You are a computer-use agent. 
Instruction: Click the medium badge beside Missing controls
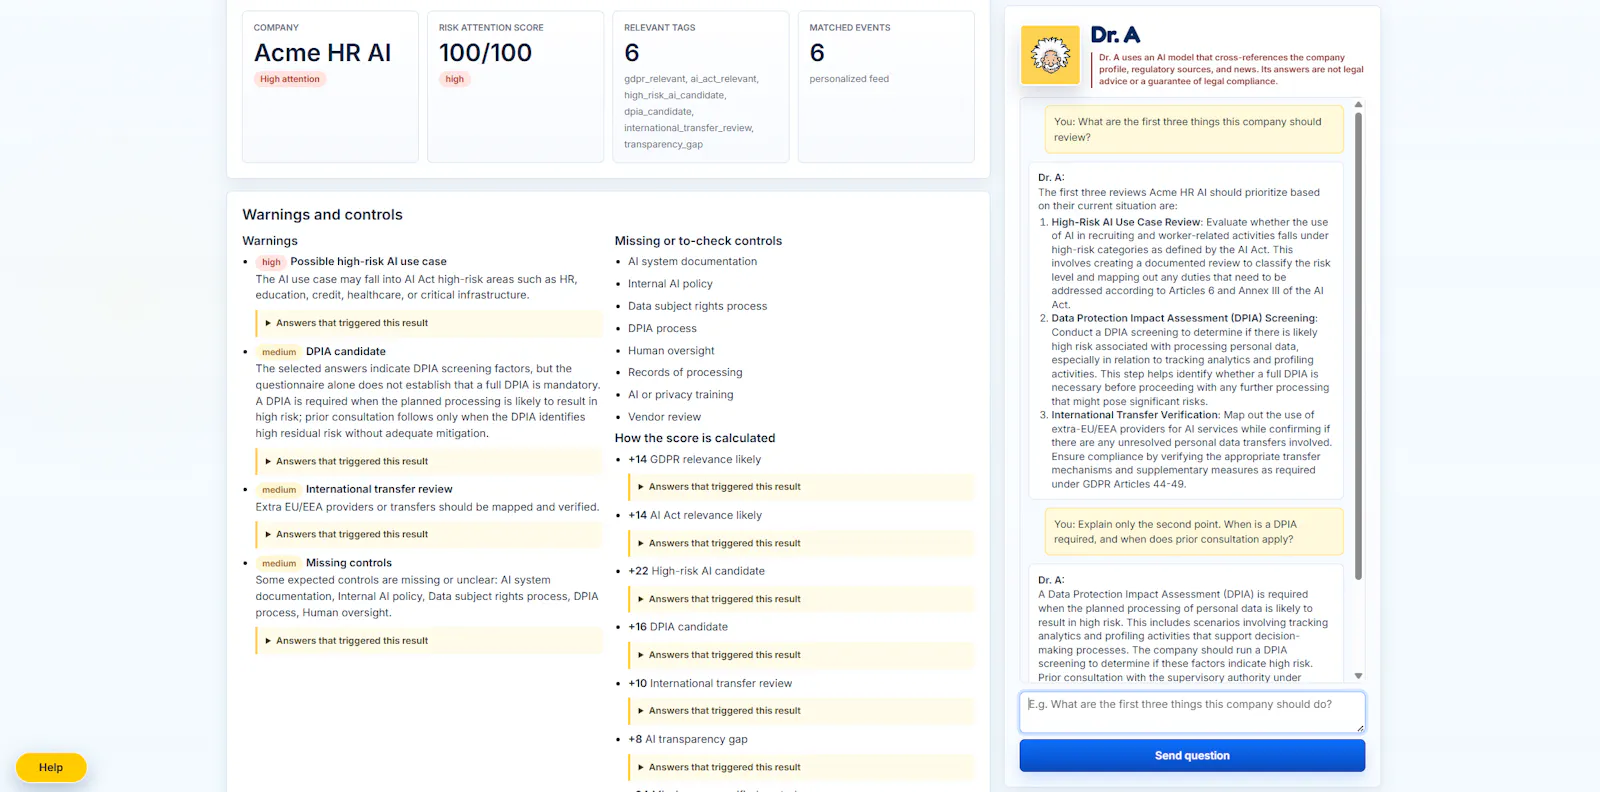click(279, 563)
